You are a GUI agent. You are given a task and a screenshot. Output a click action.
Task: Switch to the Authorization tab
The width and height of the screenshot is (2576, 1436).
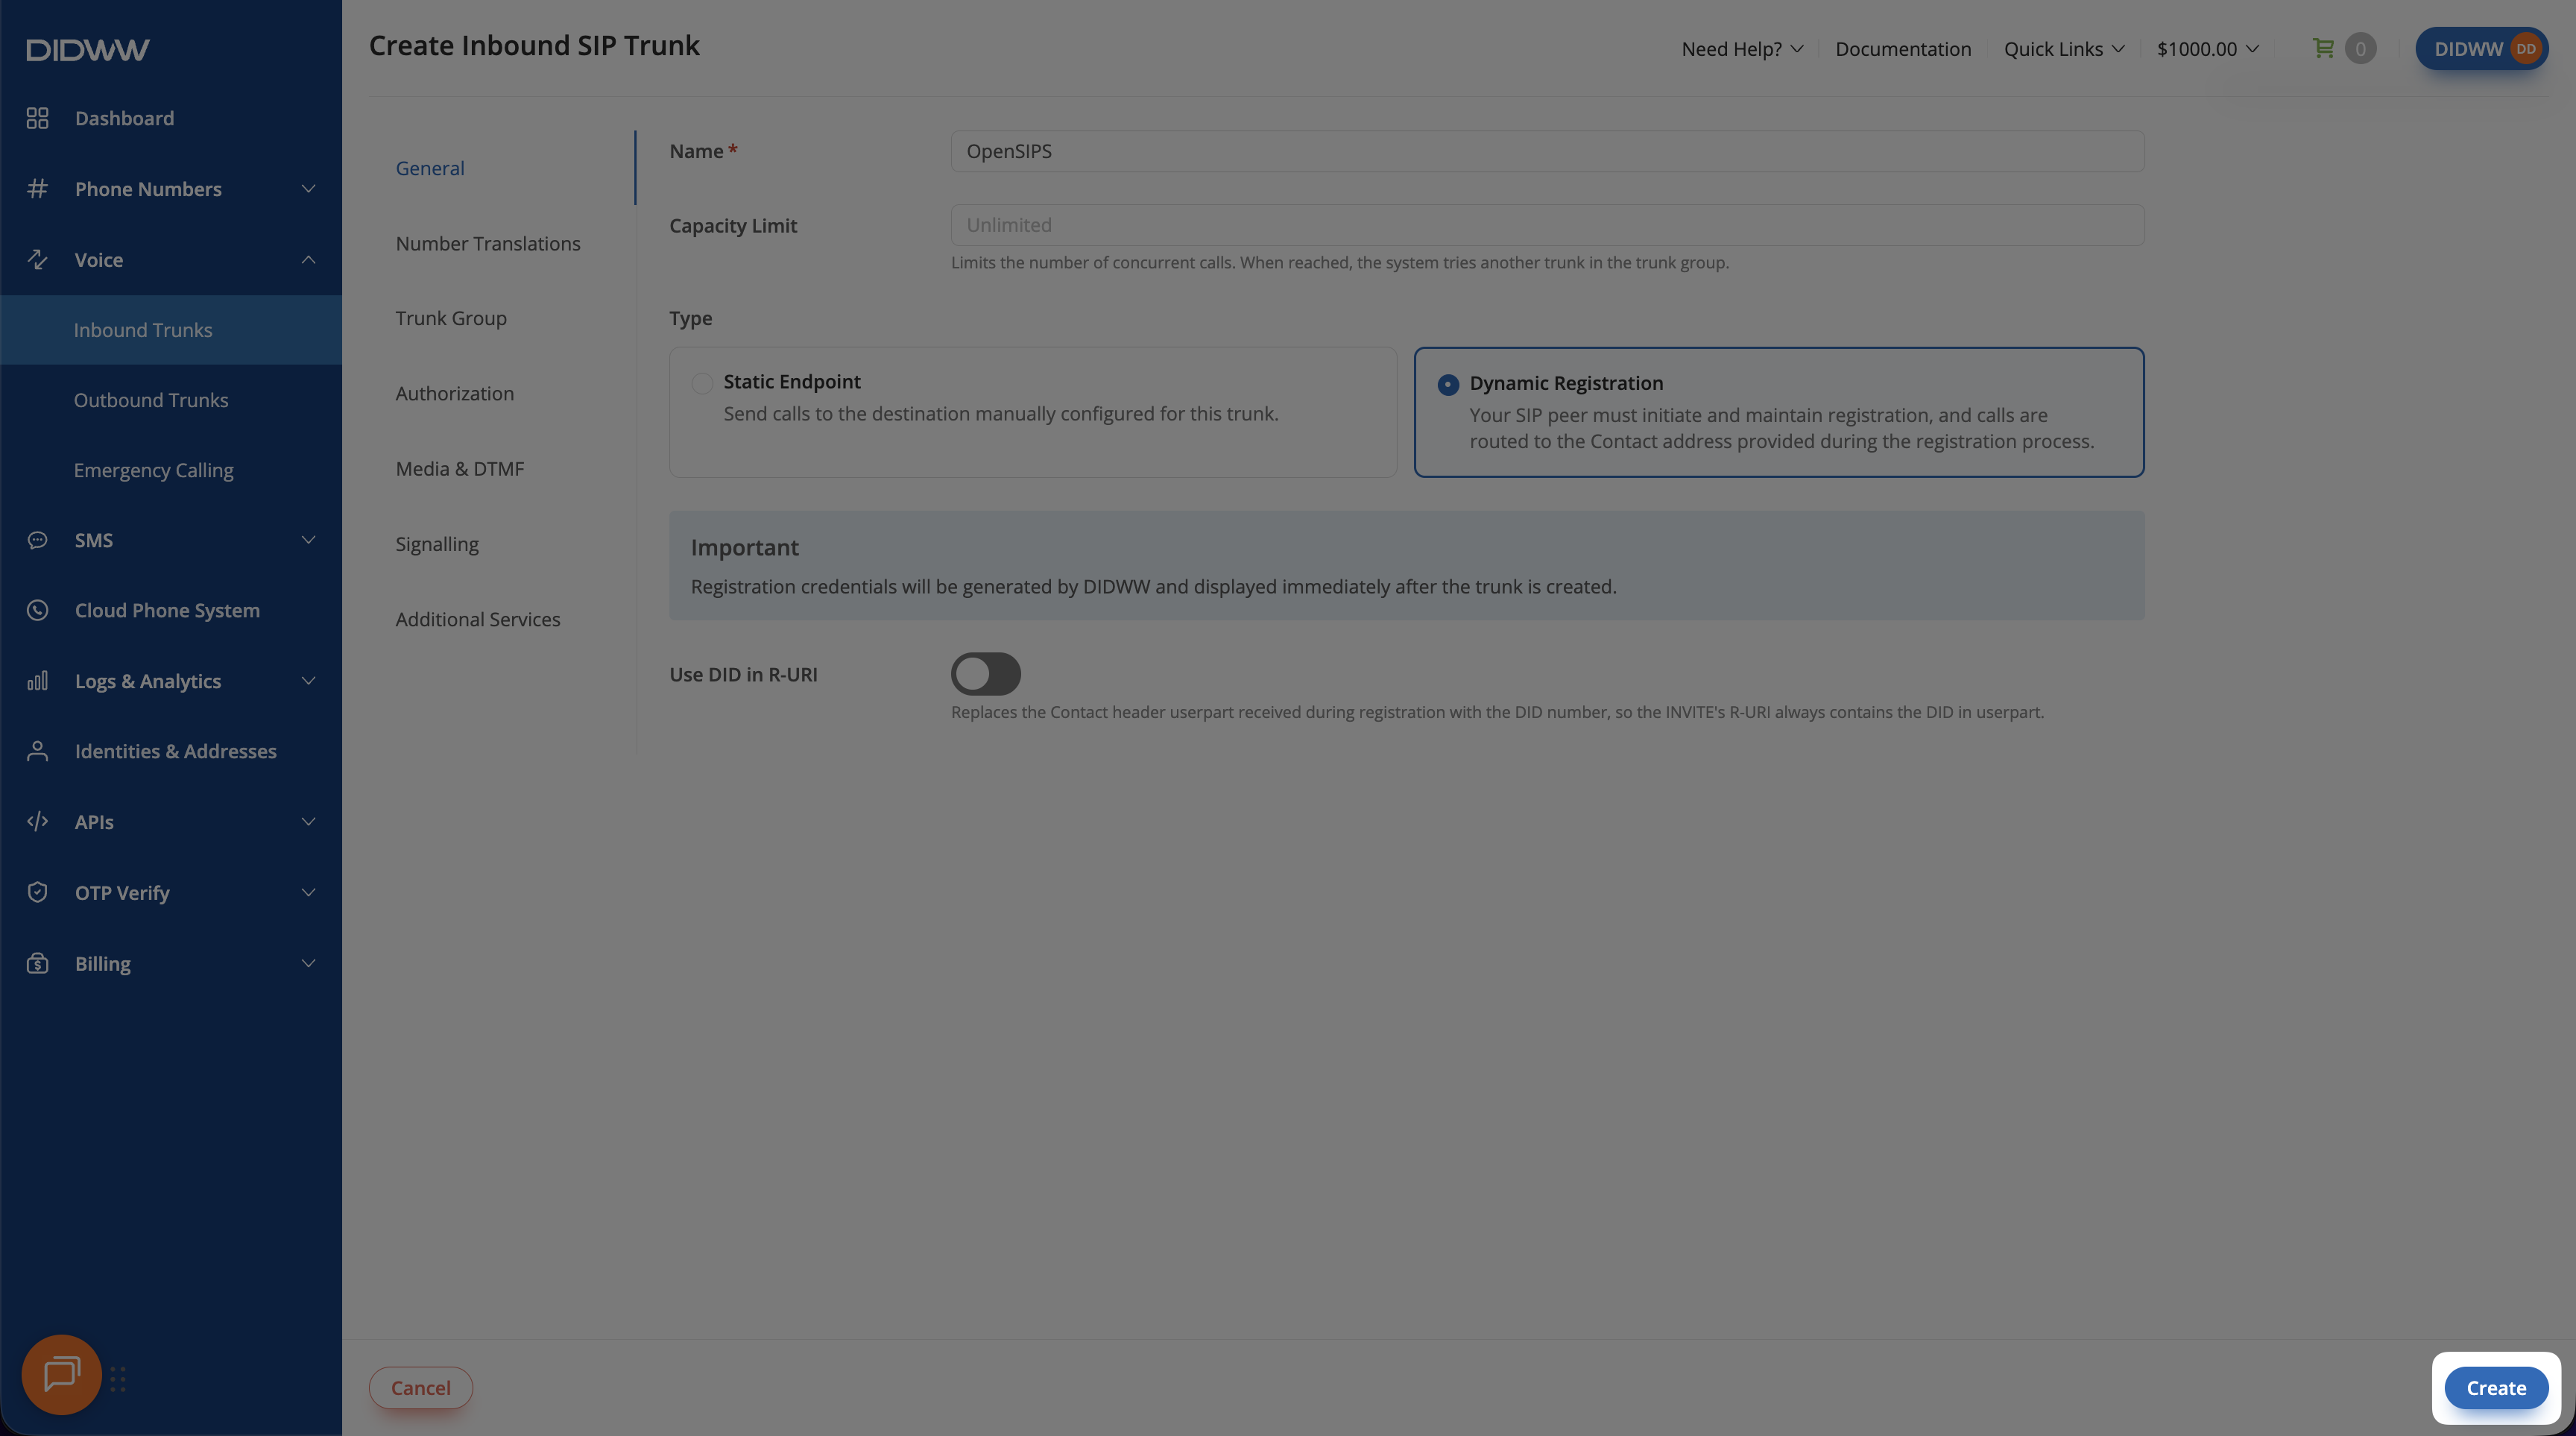(454, 393)
